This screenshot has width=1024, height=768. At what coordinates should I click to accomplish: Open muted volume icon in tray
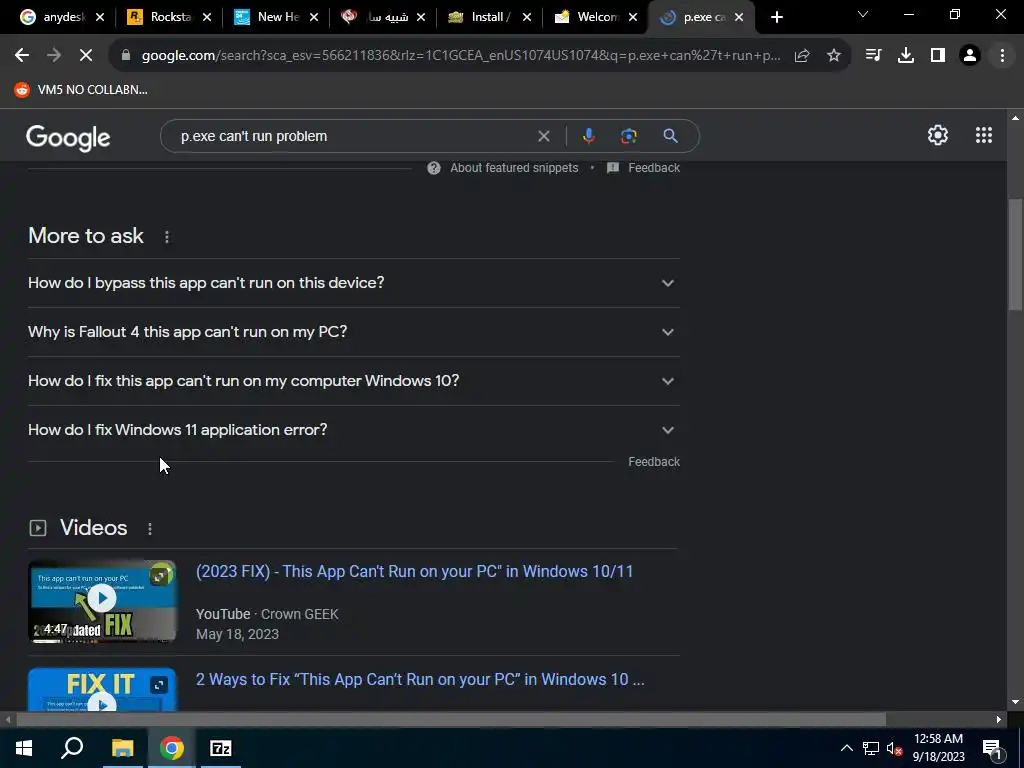895,748
